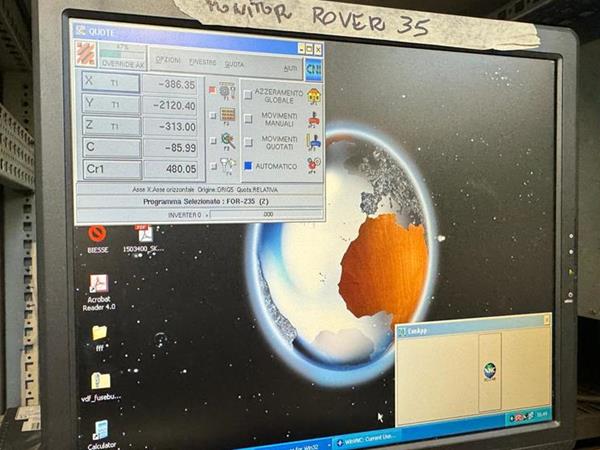Toggle the blue Automatico checkbox
Viewport: 600px width, 450px height.
coord(248,166)
